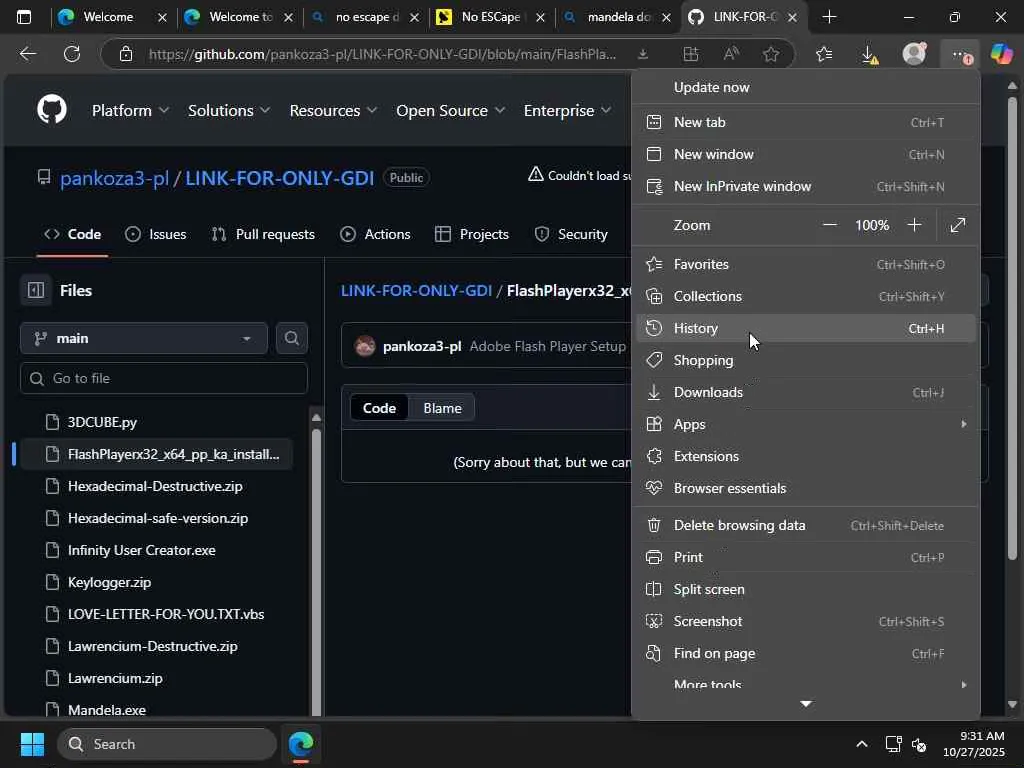Click the file search magnifier button

tap(291, 338)
